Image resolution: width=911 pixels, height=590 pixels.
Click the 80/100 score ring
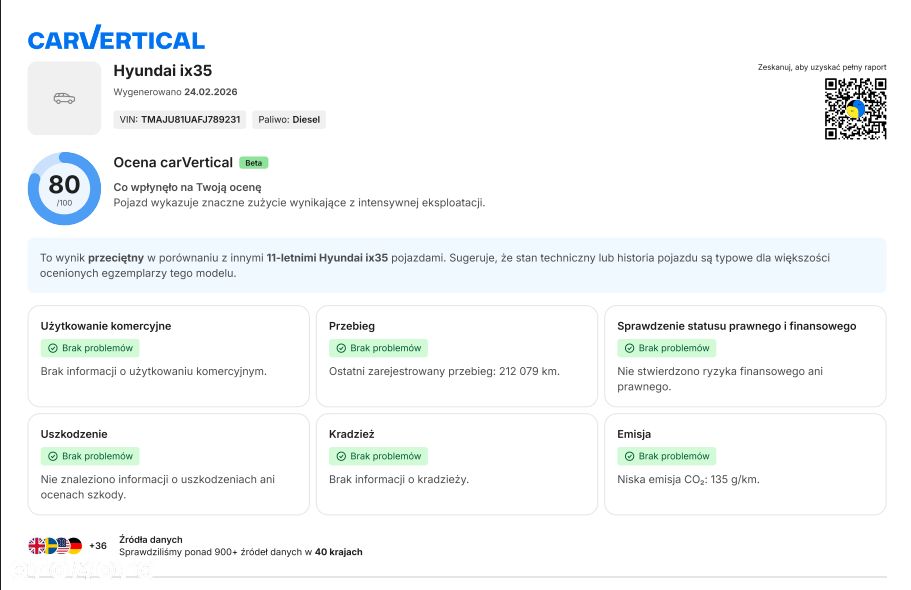(x=64, y=188)
